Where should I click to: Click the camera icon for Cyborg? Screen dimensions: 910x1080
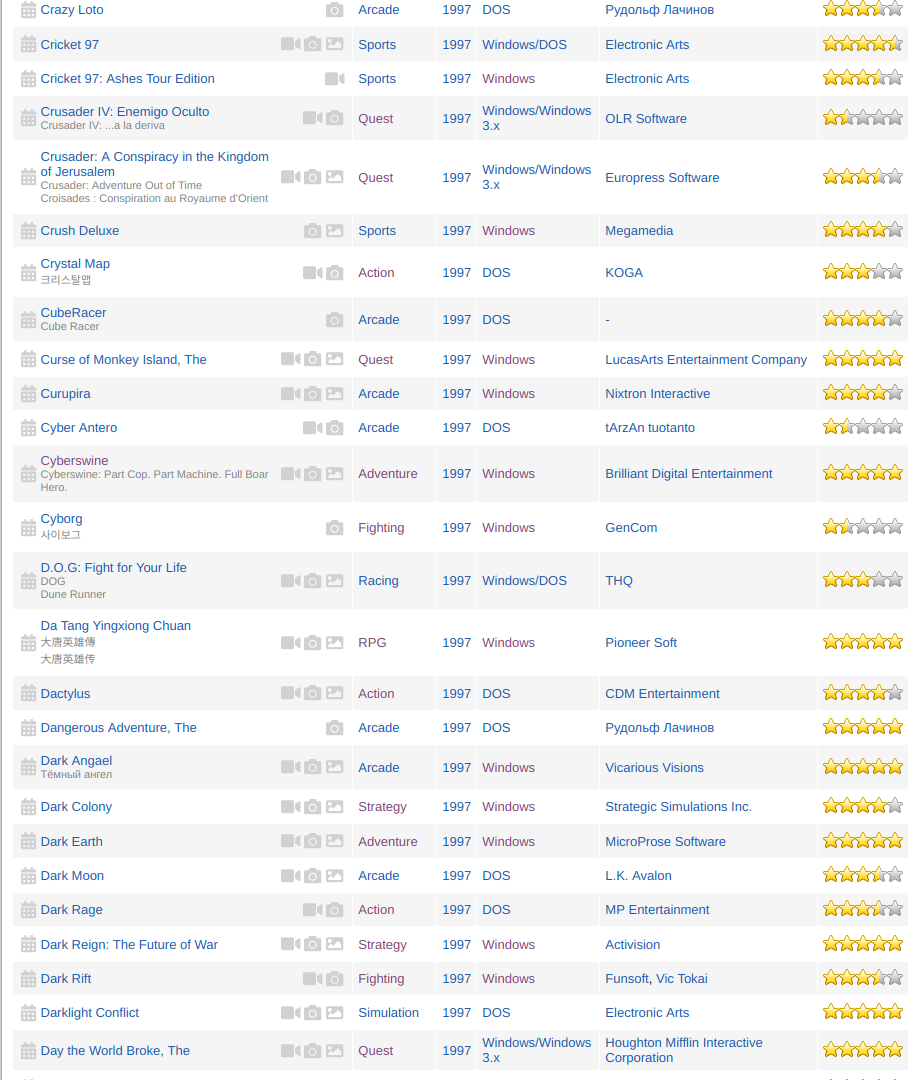[334, 528]
